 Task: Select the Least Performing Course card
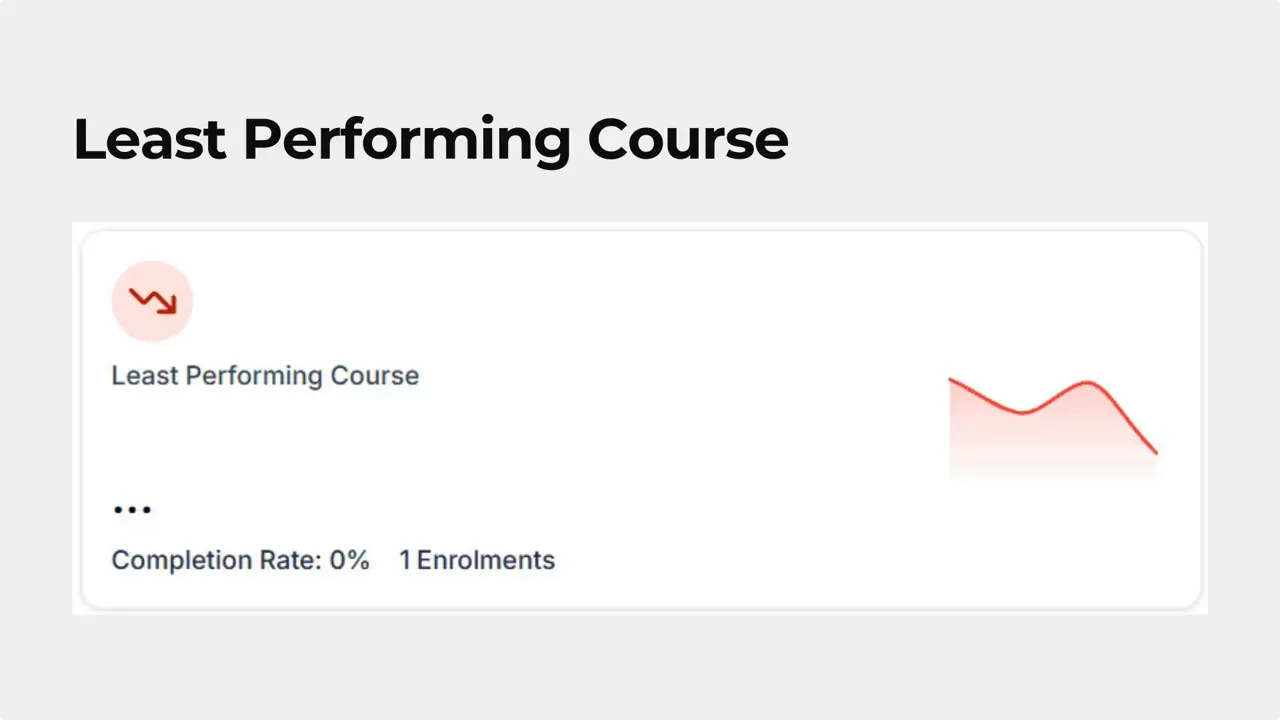pyautogui.click(x=640, y=420)
